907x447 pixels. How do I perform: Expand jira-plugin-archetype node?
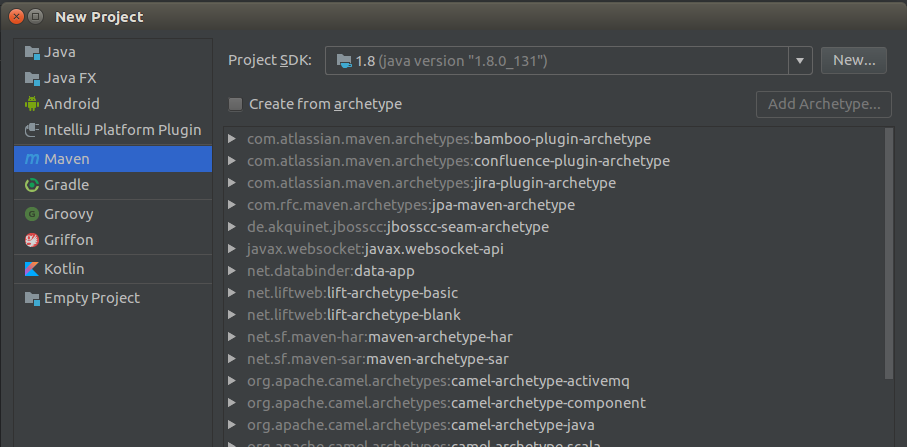click(x=232, y=183)
